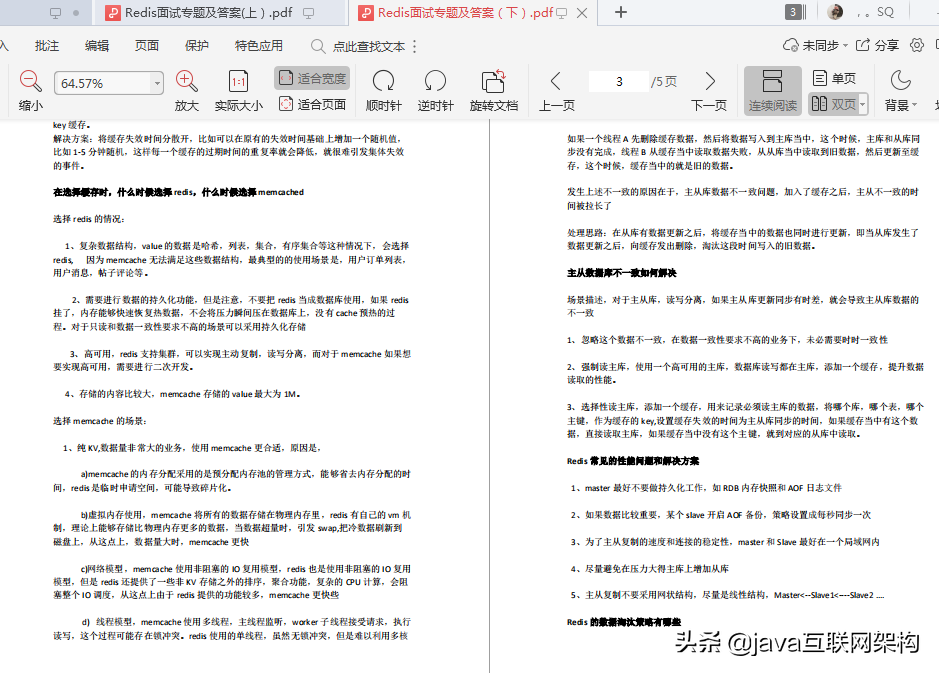Click the line 选择 redis 的情况
The width and height of the screenshot is (939, 673).
[89, 219]
